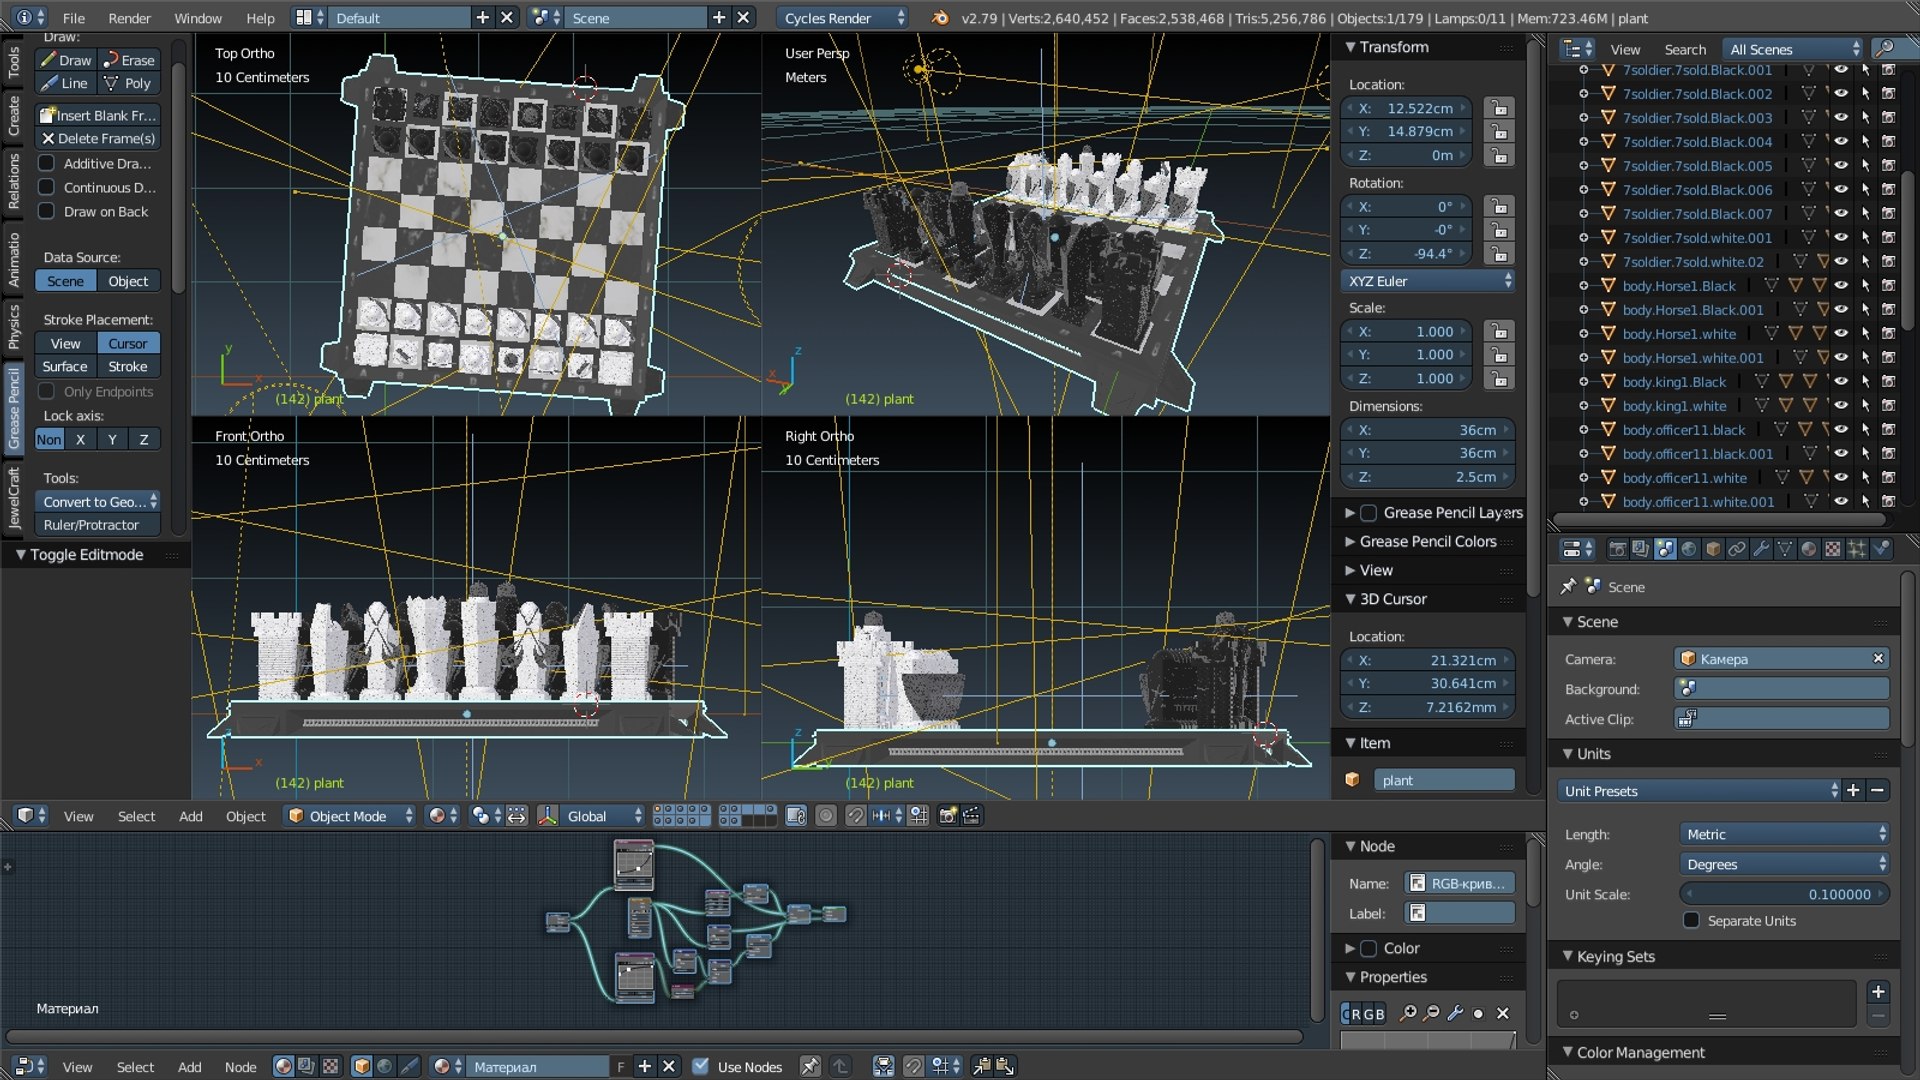Toggle node editor pin icon
Viewport: 1920px width, 1080px height.
point(810,1067)
